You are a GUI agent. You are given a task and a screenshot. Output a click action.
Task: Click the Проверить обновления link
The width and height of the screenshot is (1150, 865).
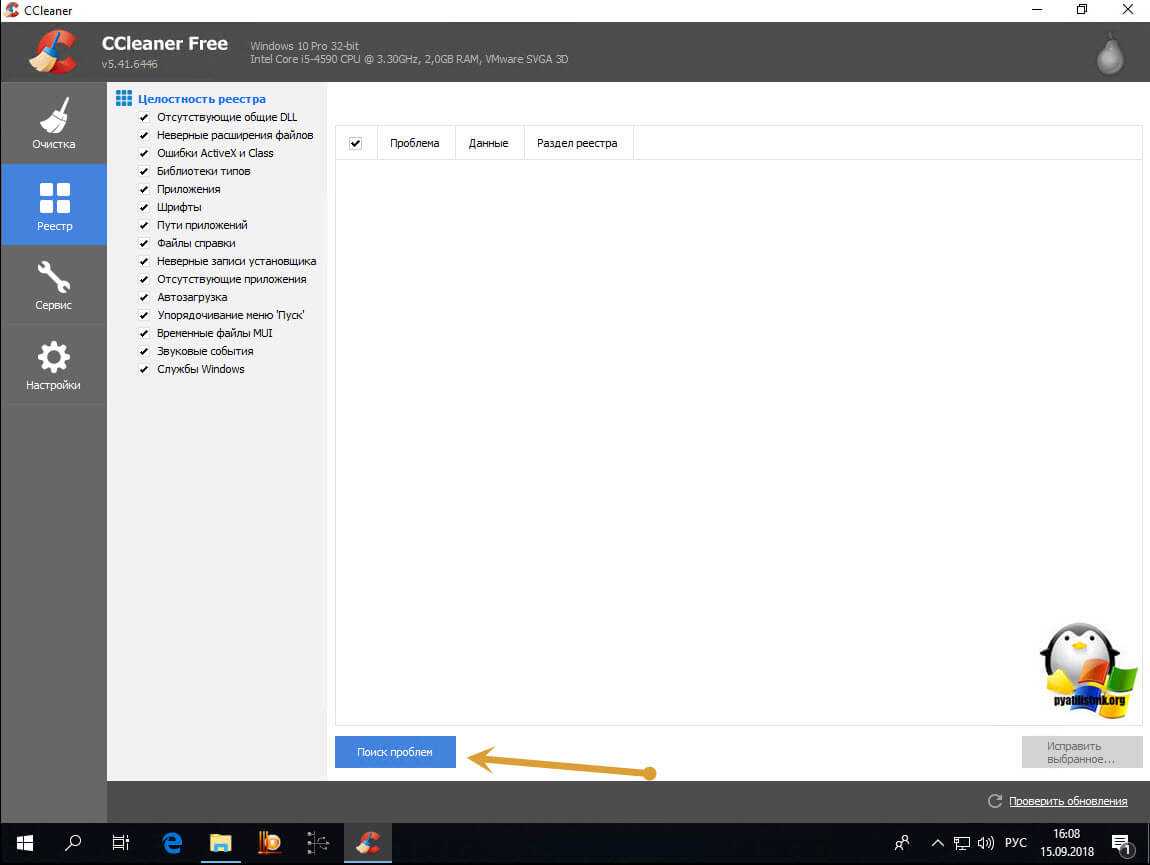1067,801
